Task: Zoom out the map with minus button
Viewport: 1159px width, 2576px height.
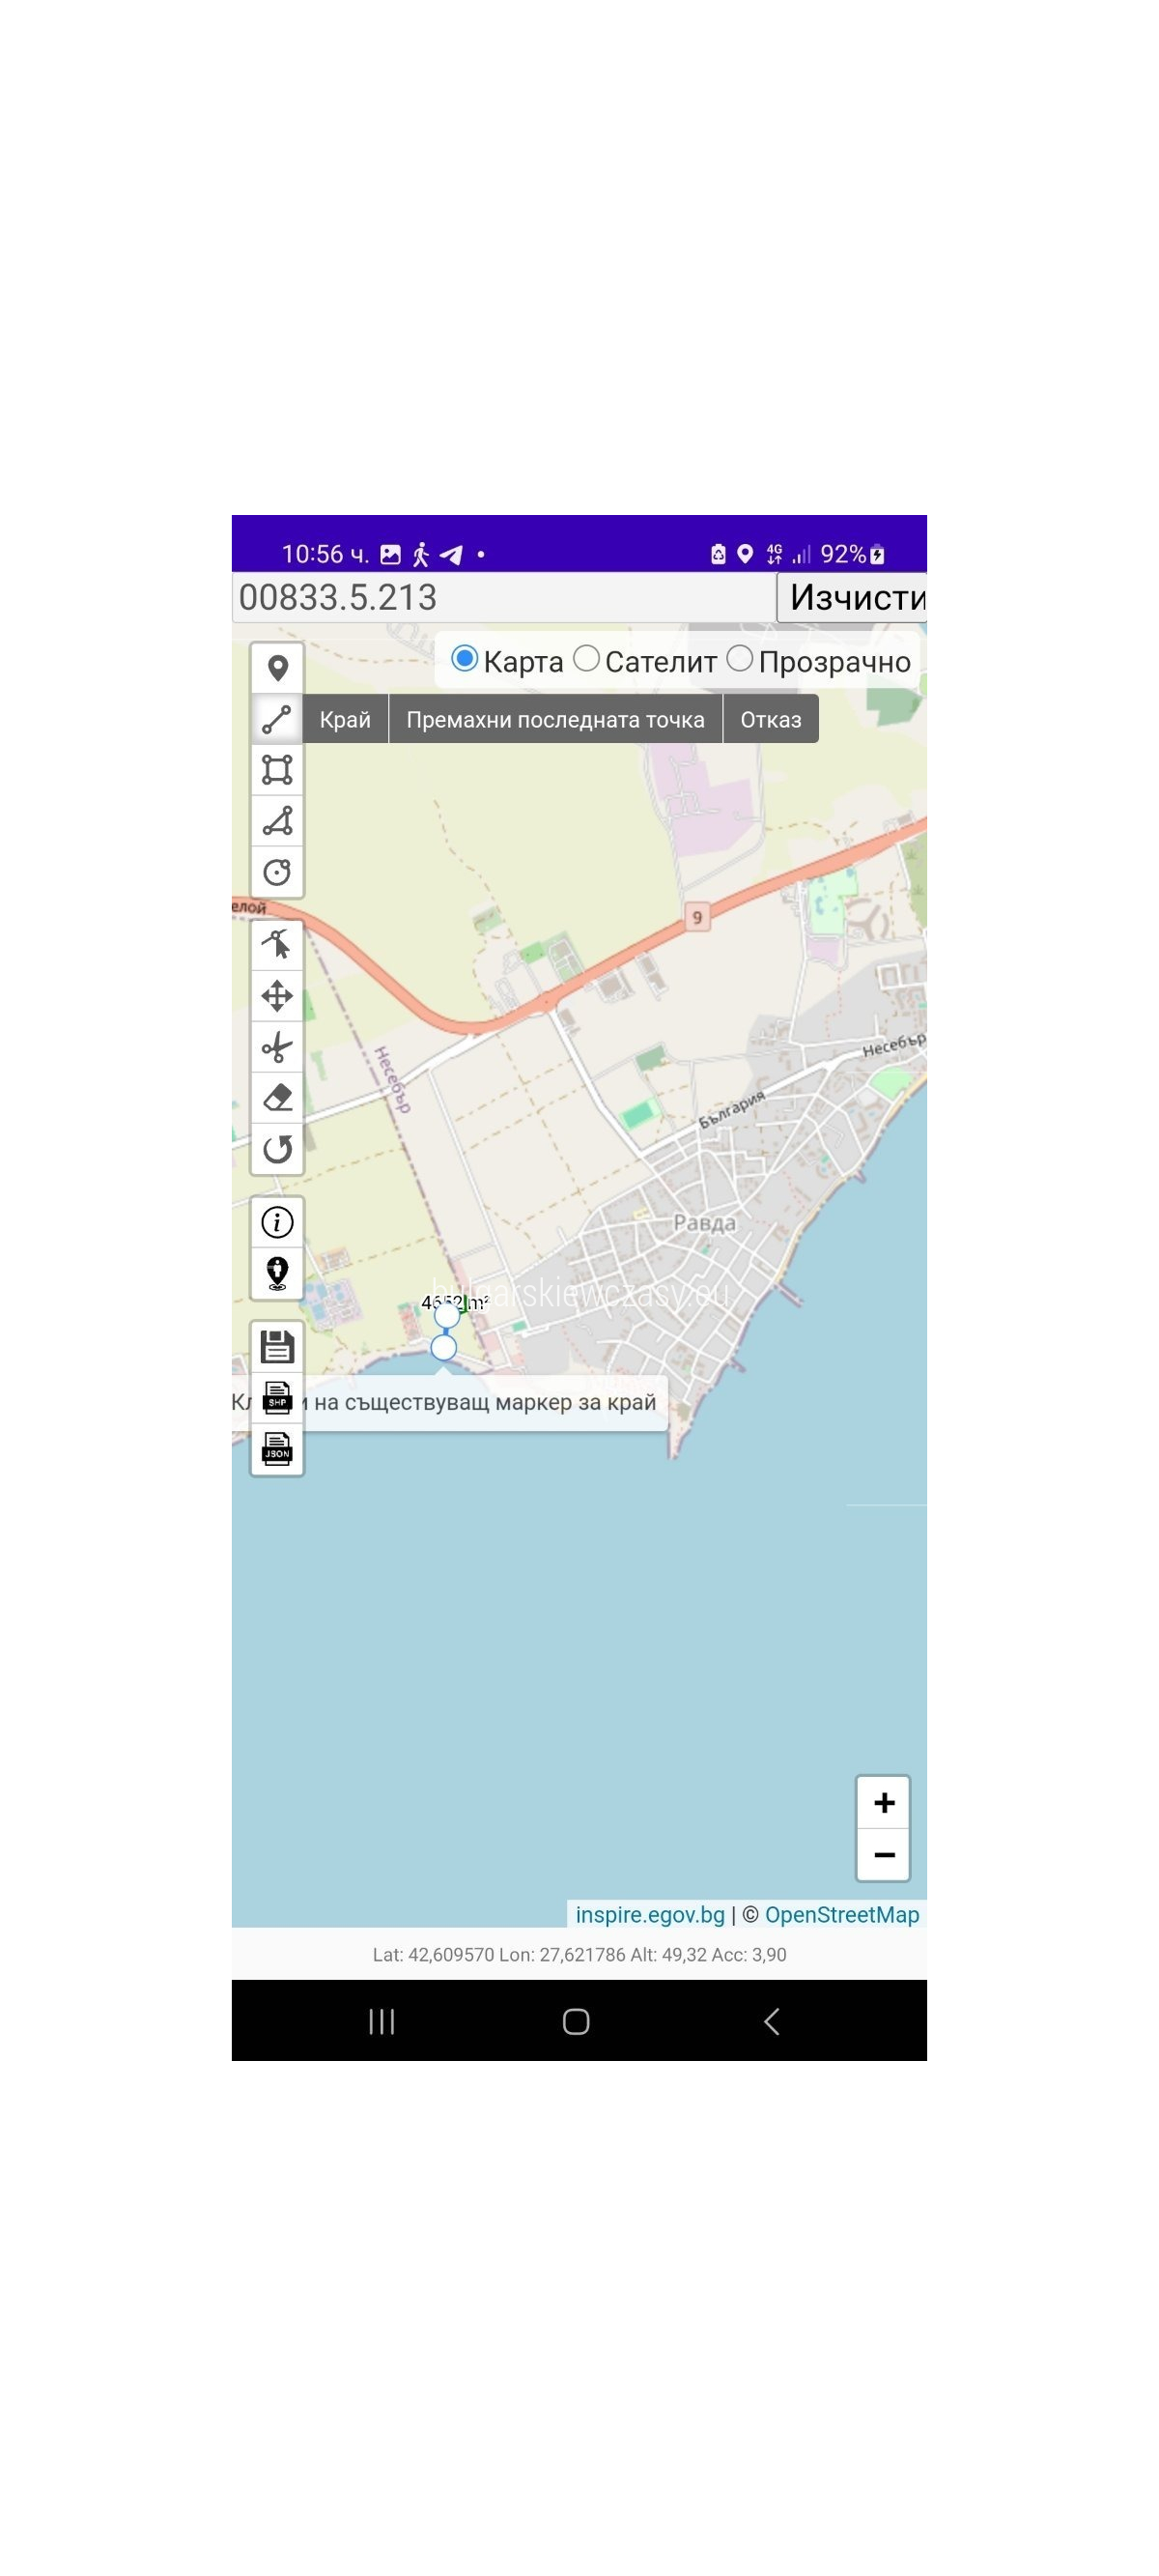Action: [883, 1855]
